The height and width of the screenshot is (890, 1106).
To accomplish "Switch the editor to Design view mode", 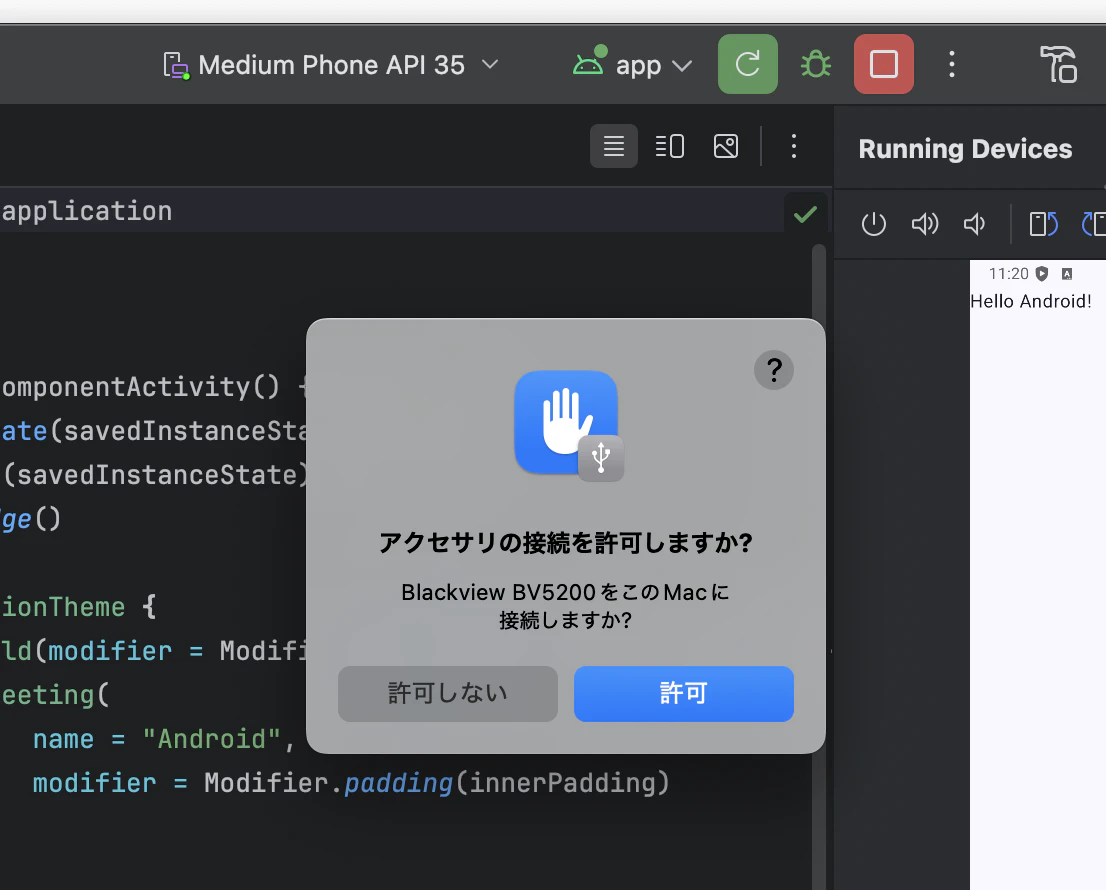I will 726,146.
